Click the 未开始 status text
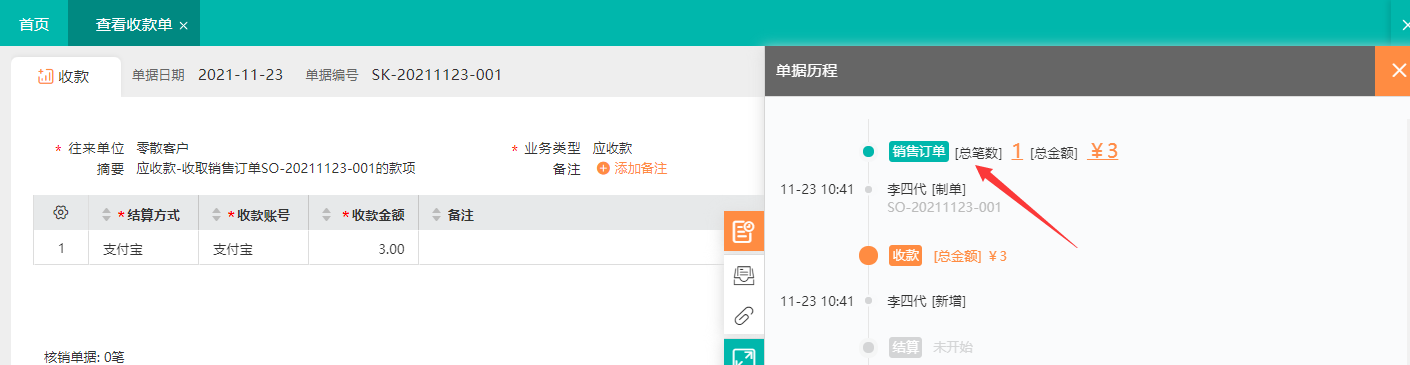 pos(952,347)
